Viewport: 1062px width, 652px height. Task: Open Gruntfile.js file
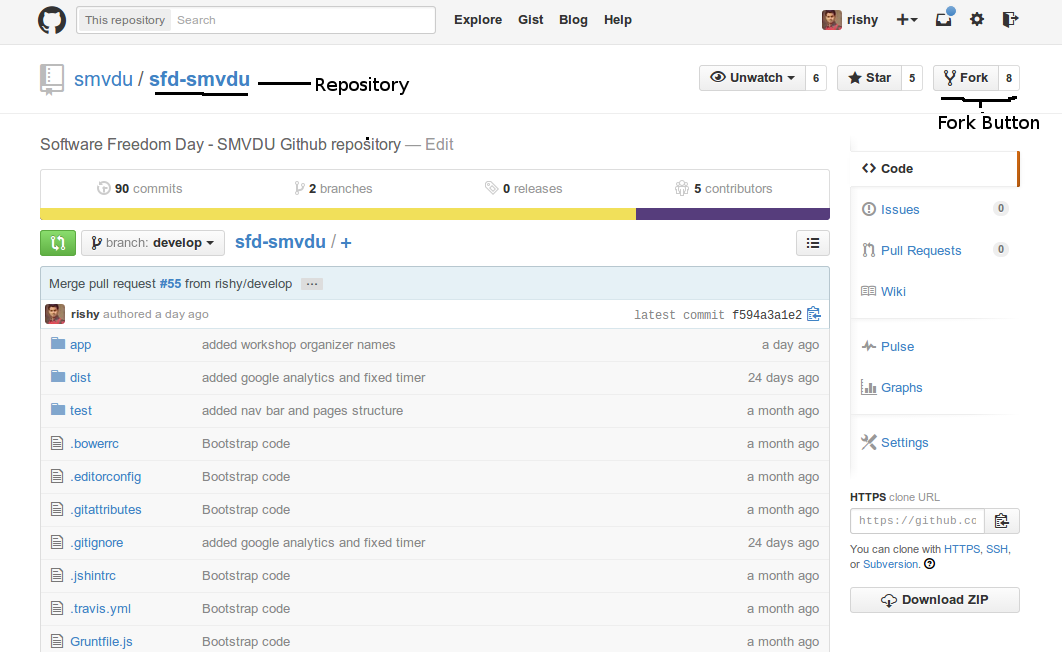point(101,641)
